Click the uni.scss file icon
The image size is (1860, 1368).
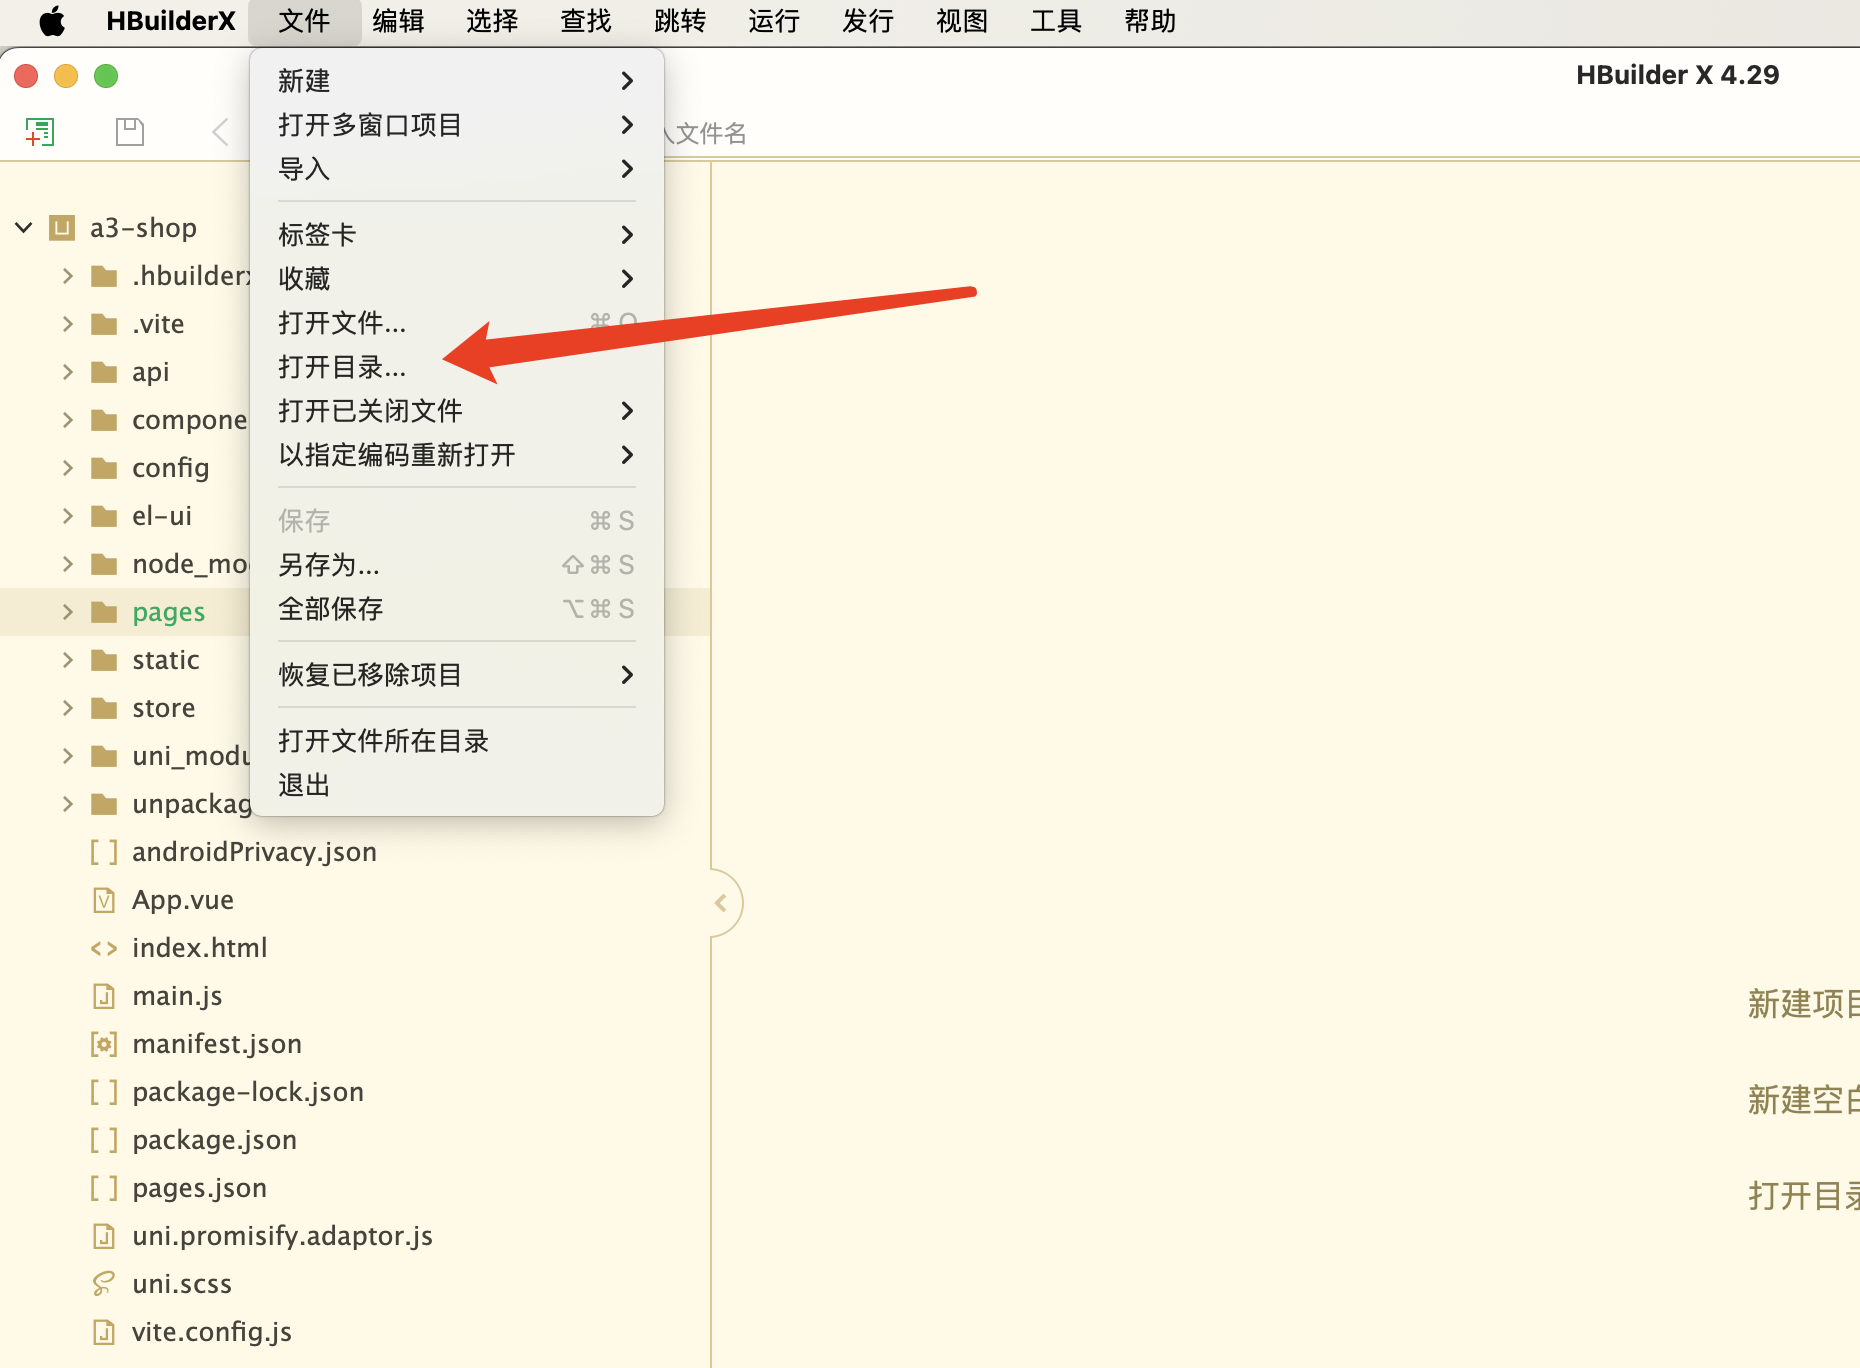coord(104,1284)
